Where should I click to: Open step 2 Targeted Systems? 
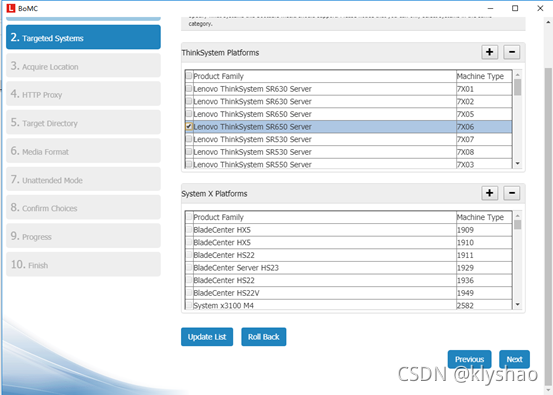tap(83, 37)
